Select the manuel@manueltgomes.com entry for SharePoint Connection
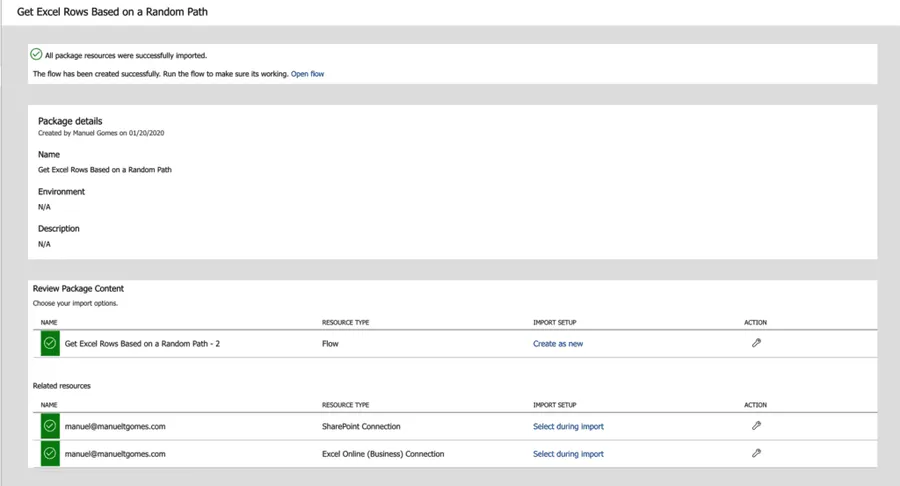 coord(115,427)
